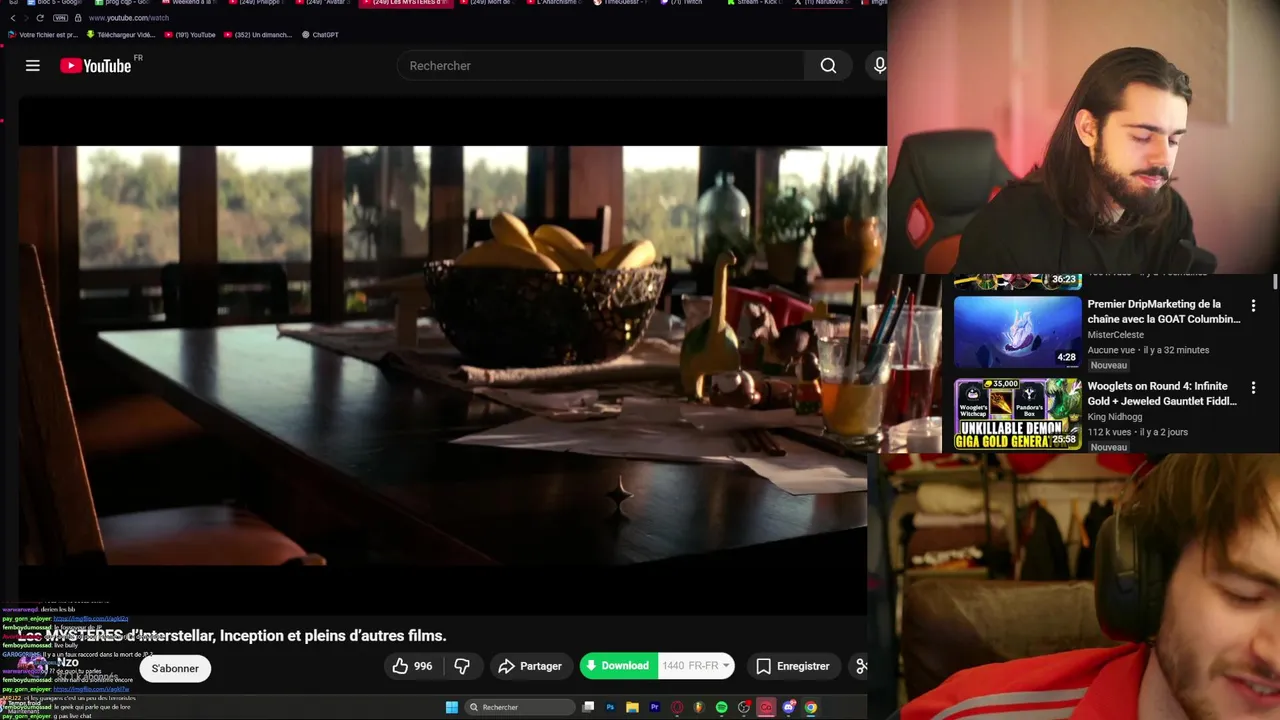The height and width of the screenshot is (720, 1280).
Task: Go to the YouTube home logo
Action: click(95, 65)
